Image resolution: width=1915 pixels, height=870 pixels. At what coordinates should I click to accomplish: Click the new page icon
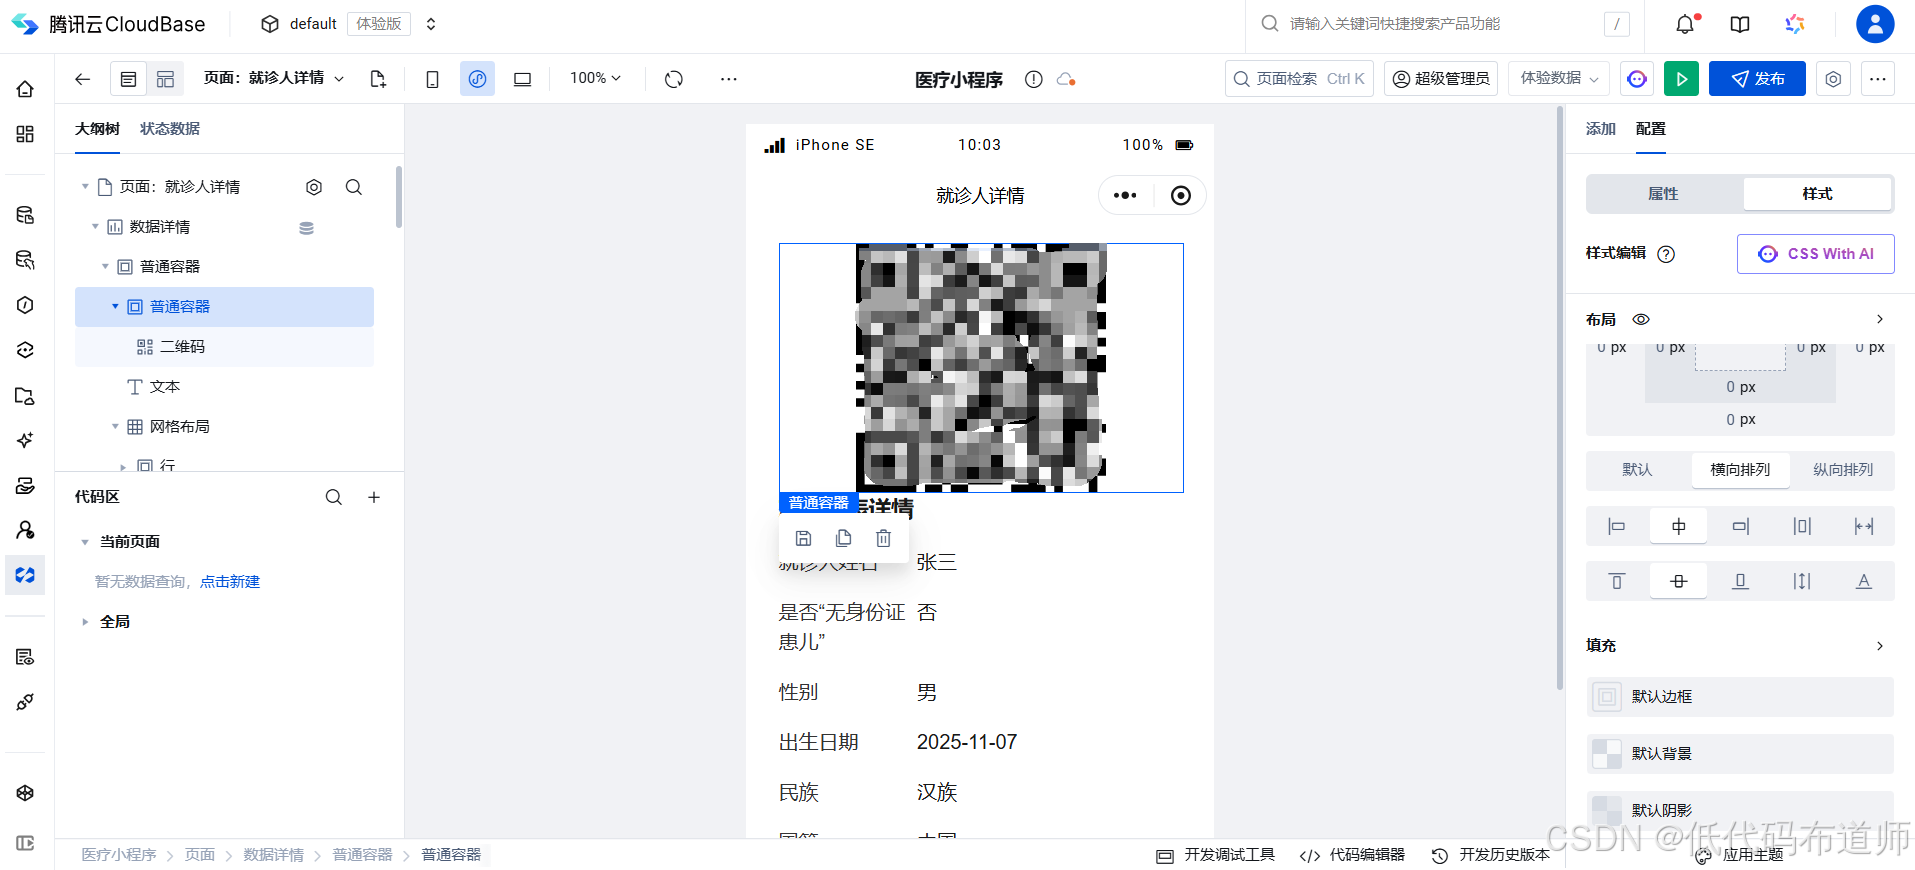point(378,79)
